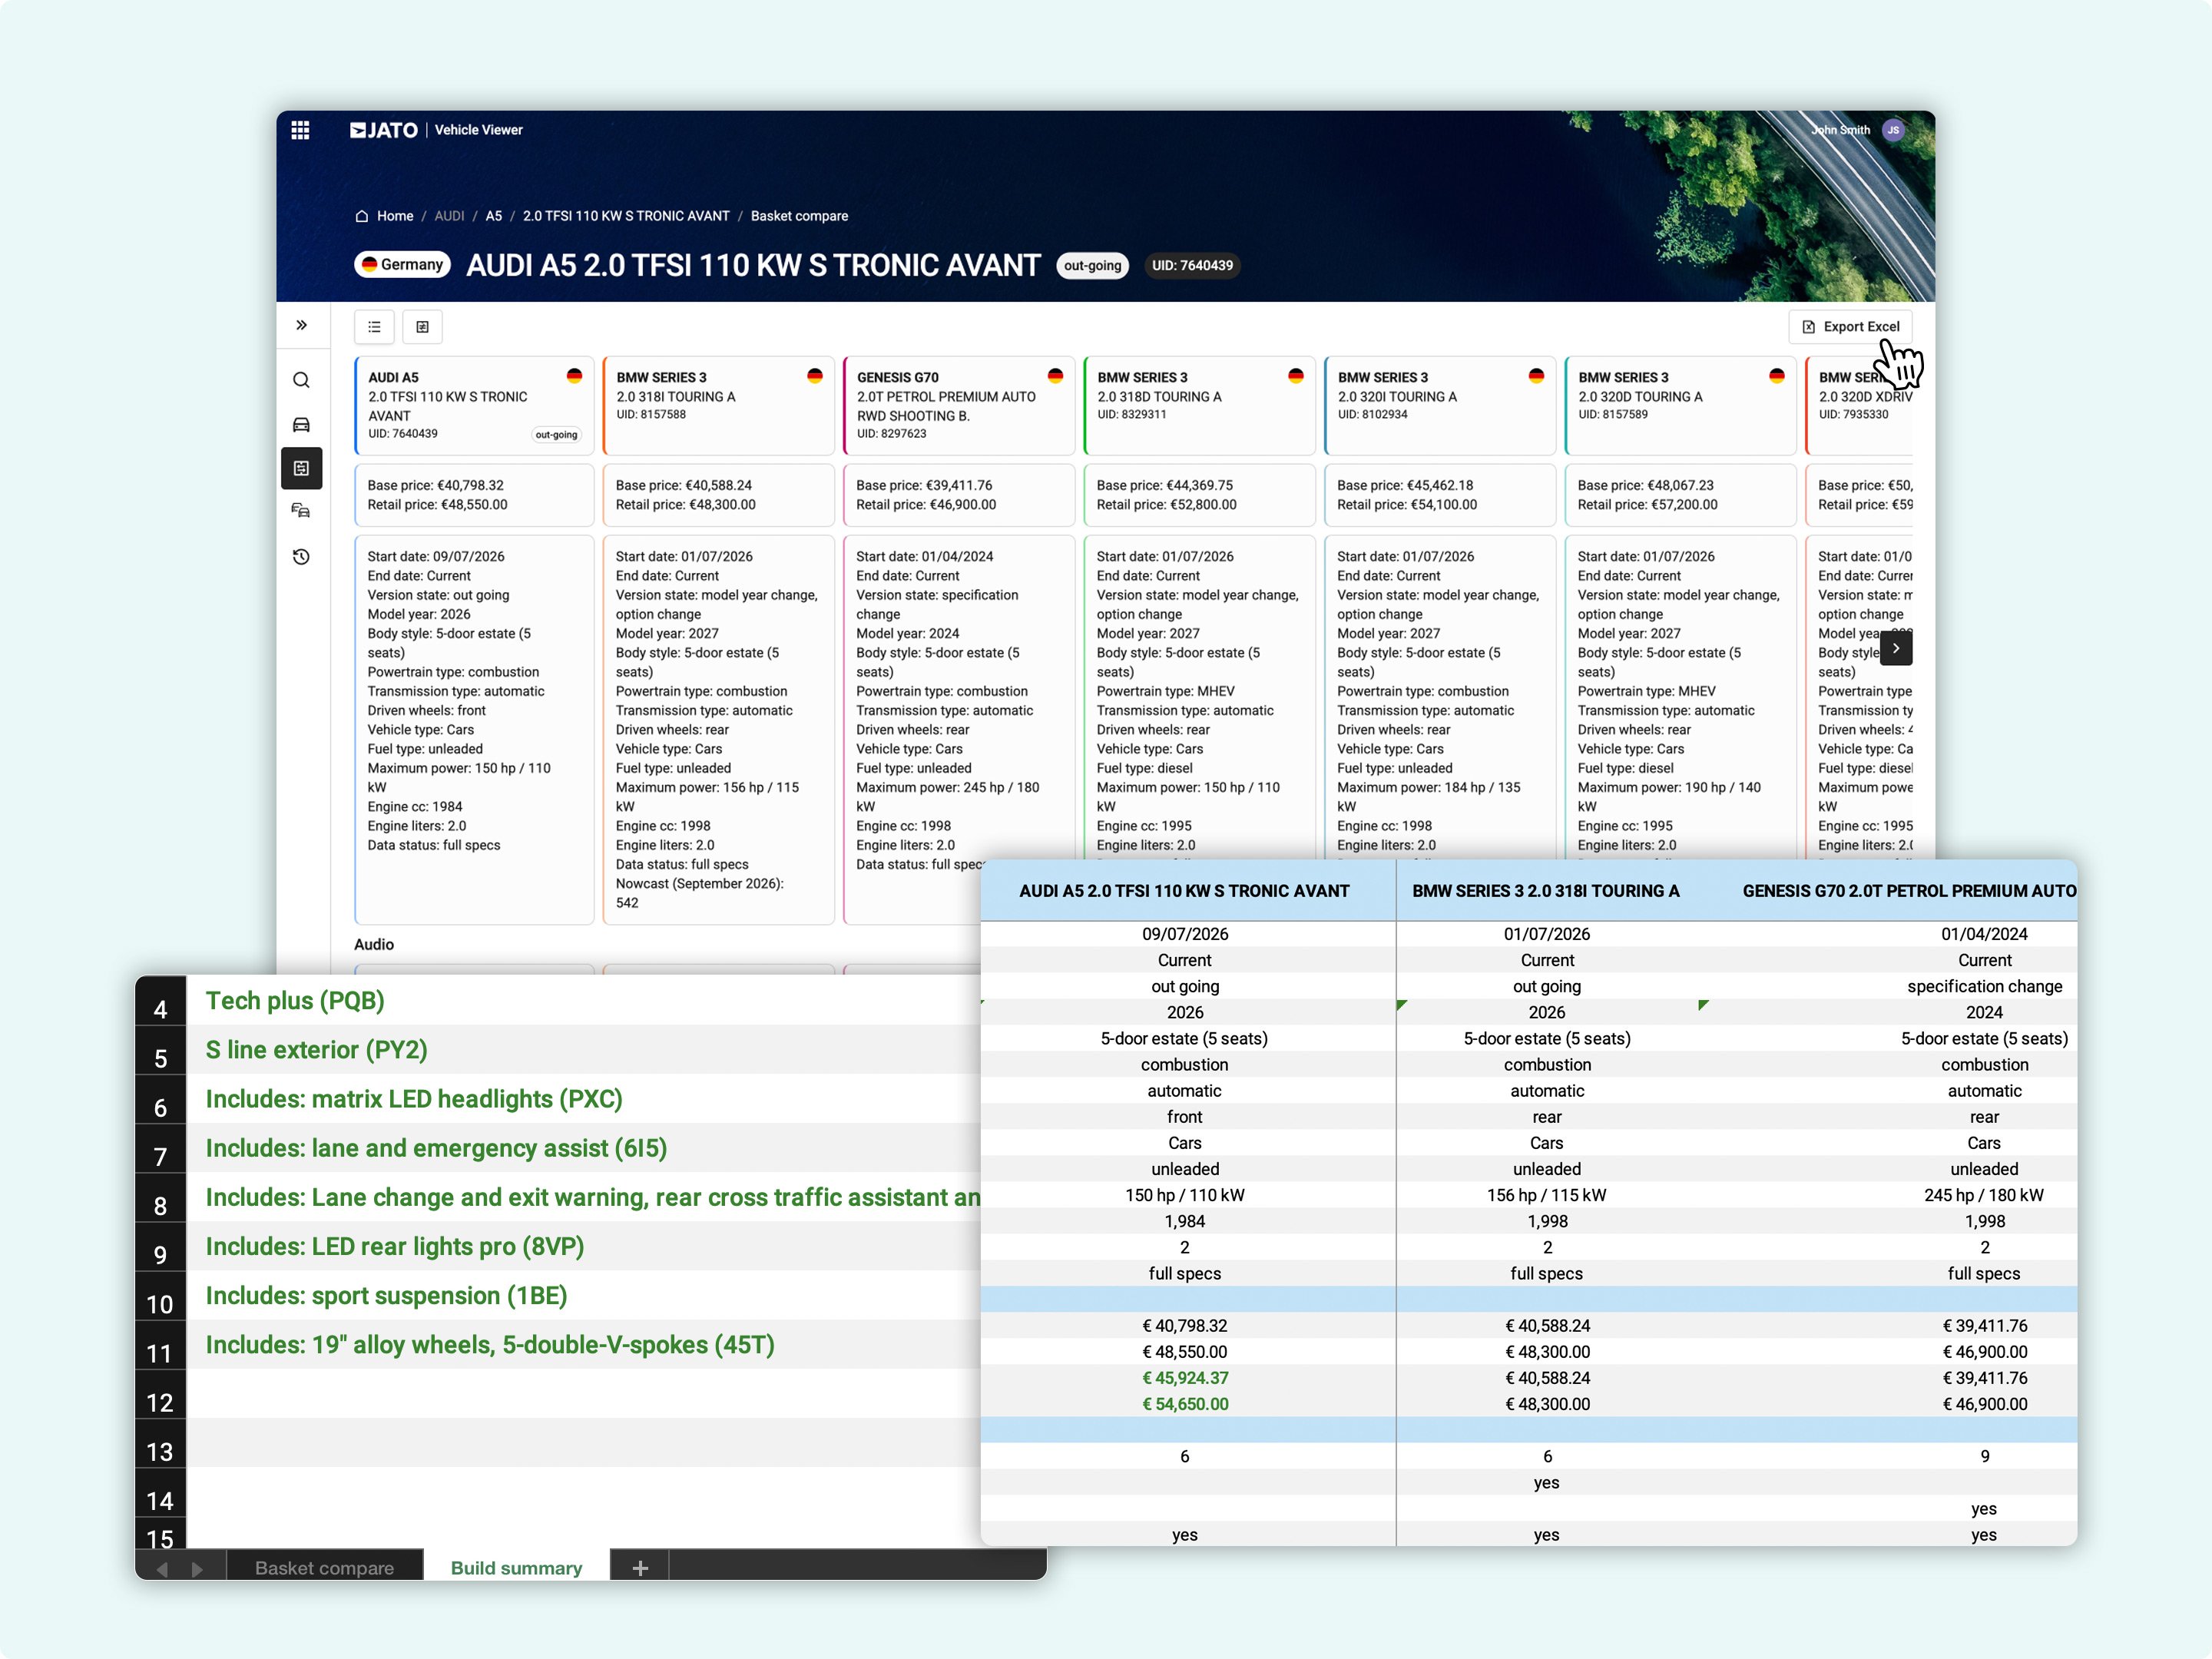Click German flag on BMW 318I card
Viewport: 2212px width, 1659px height.
[x=815, y=376]
